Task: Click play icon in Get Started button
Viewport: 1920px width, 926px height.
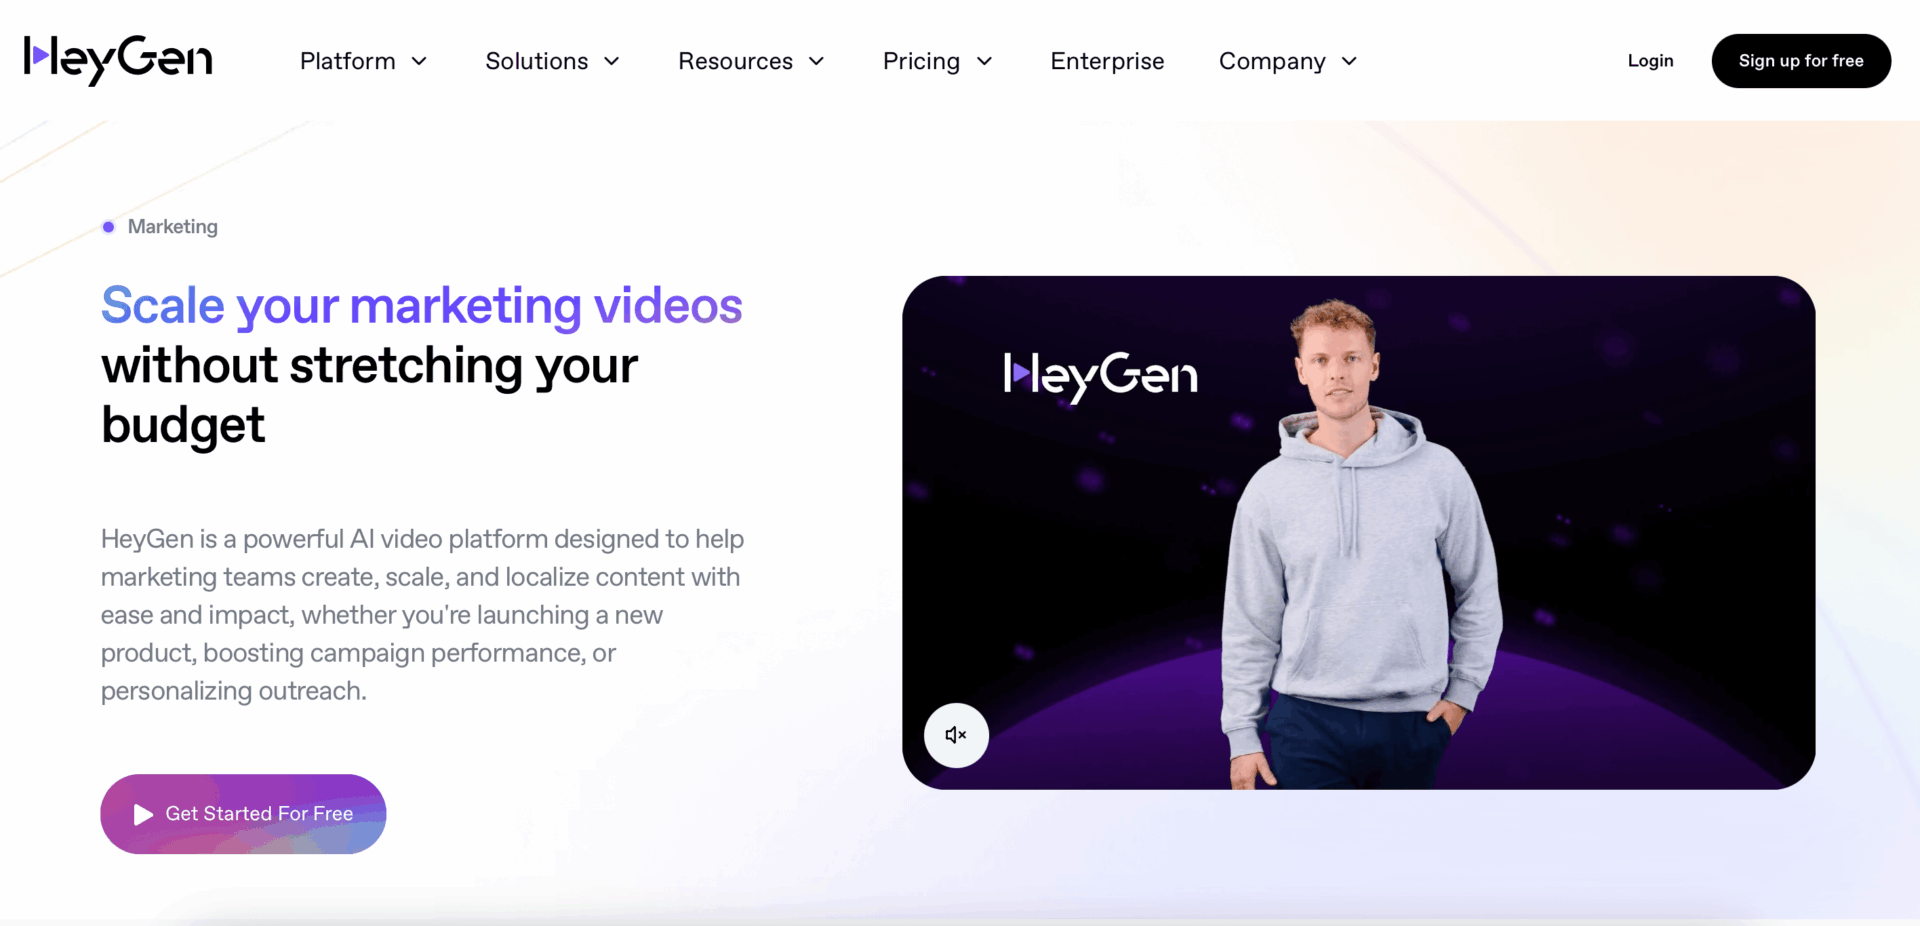Action: tap(144, 815)
